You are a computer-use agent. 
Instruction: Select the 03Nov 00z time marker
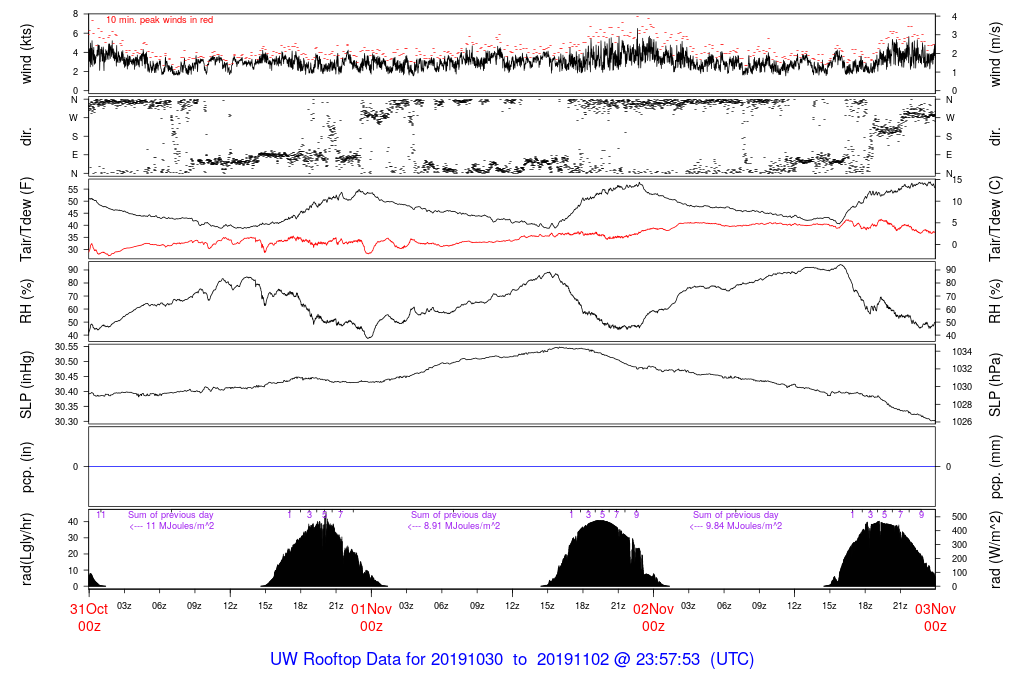935,617
